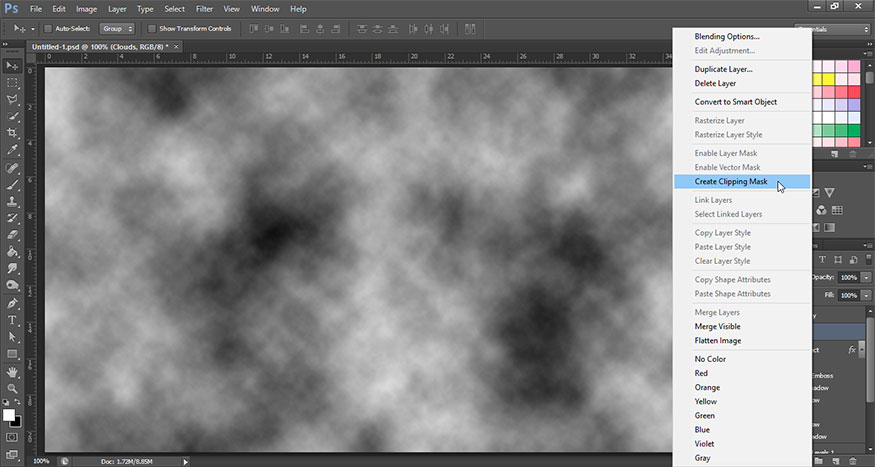Screen dimensions: 875x467
Task: Click Create Clipping Mask in context menu
Action: [731, 182]
